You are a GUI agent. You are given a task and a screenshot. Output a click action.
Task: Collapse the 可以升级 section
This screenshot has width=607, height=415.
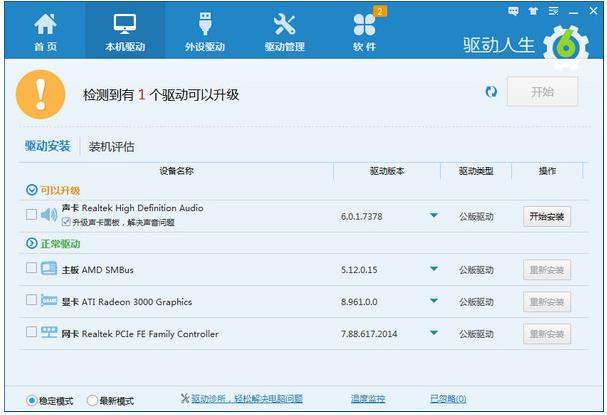pyautogui.click(x=31, y=190)
